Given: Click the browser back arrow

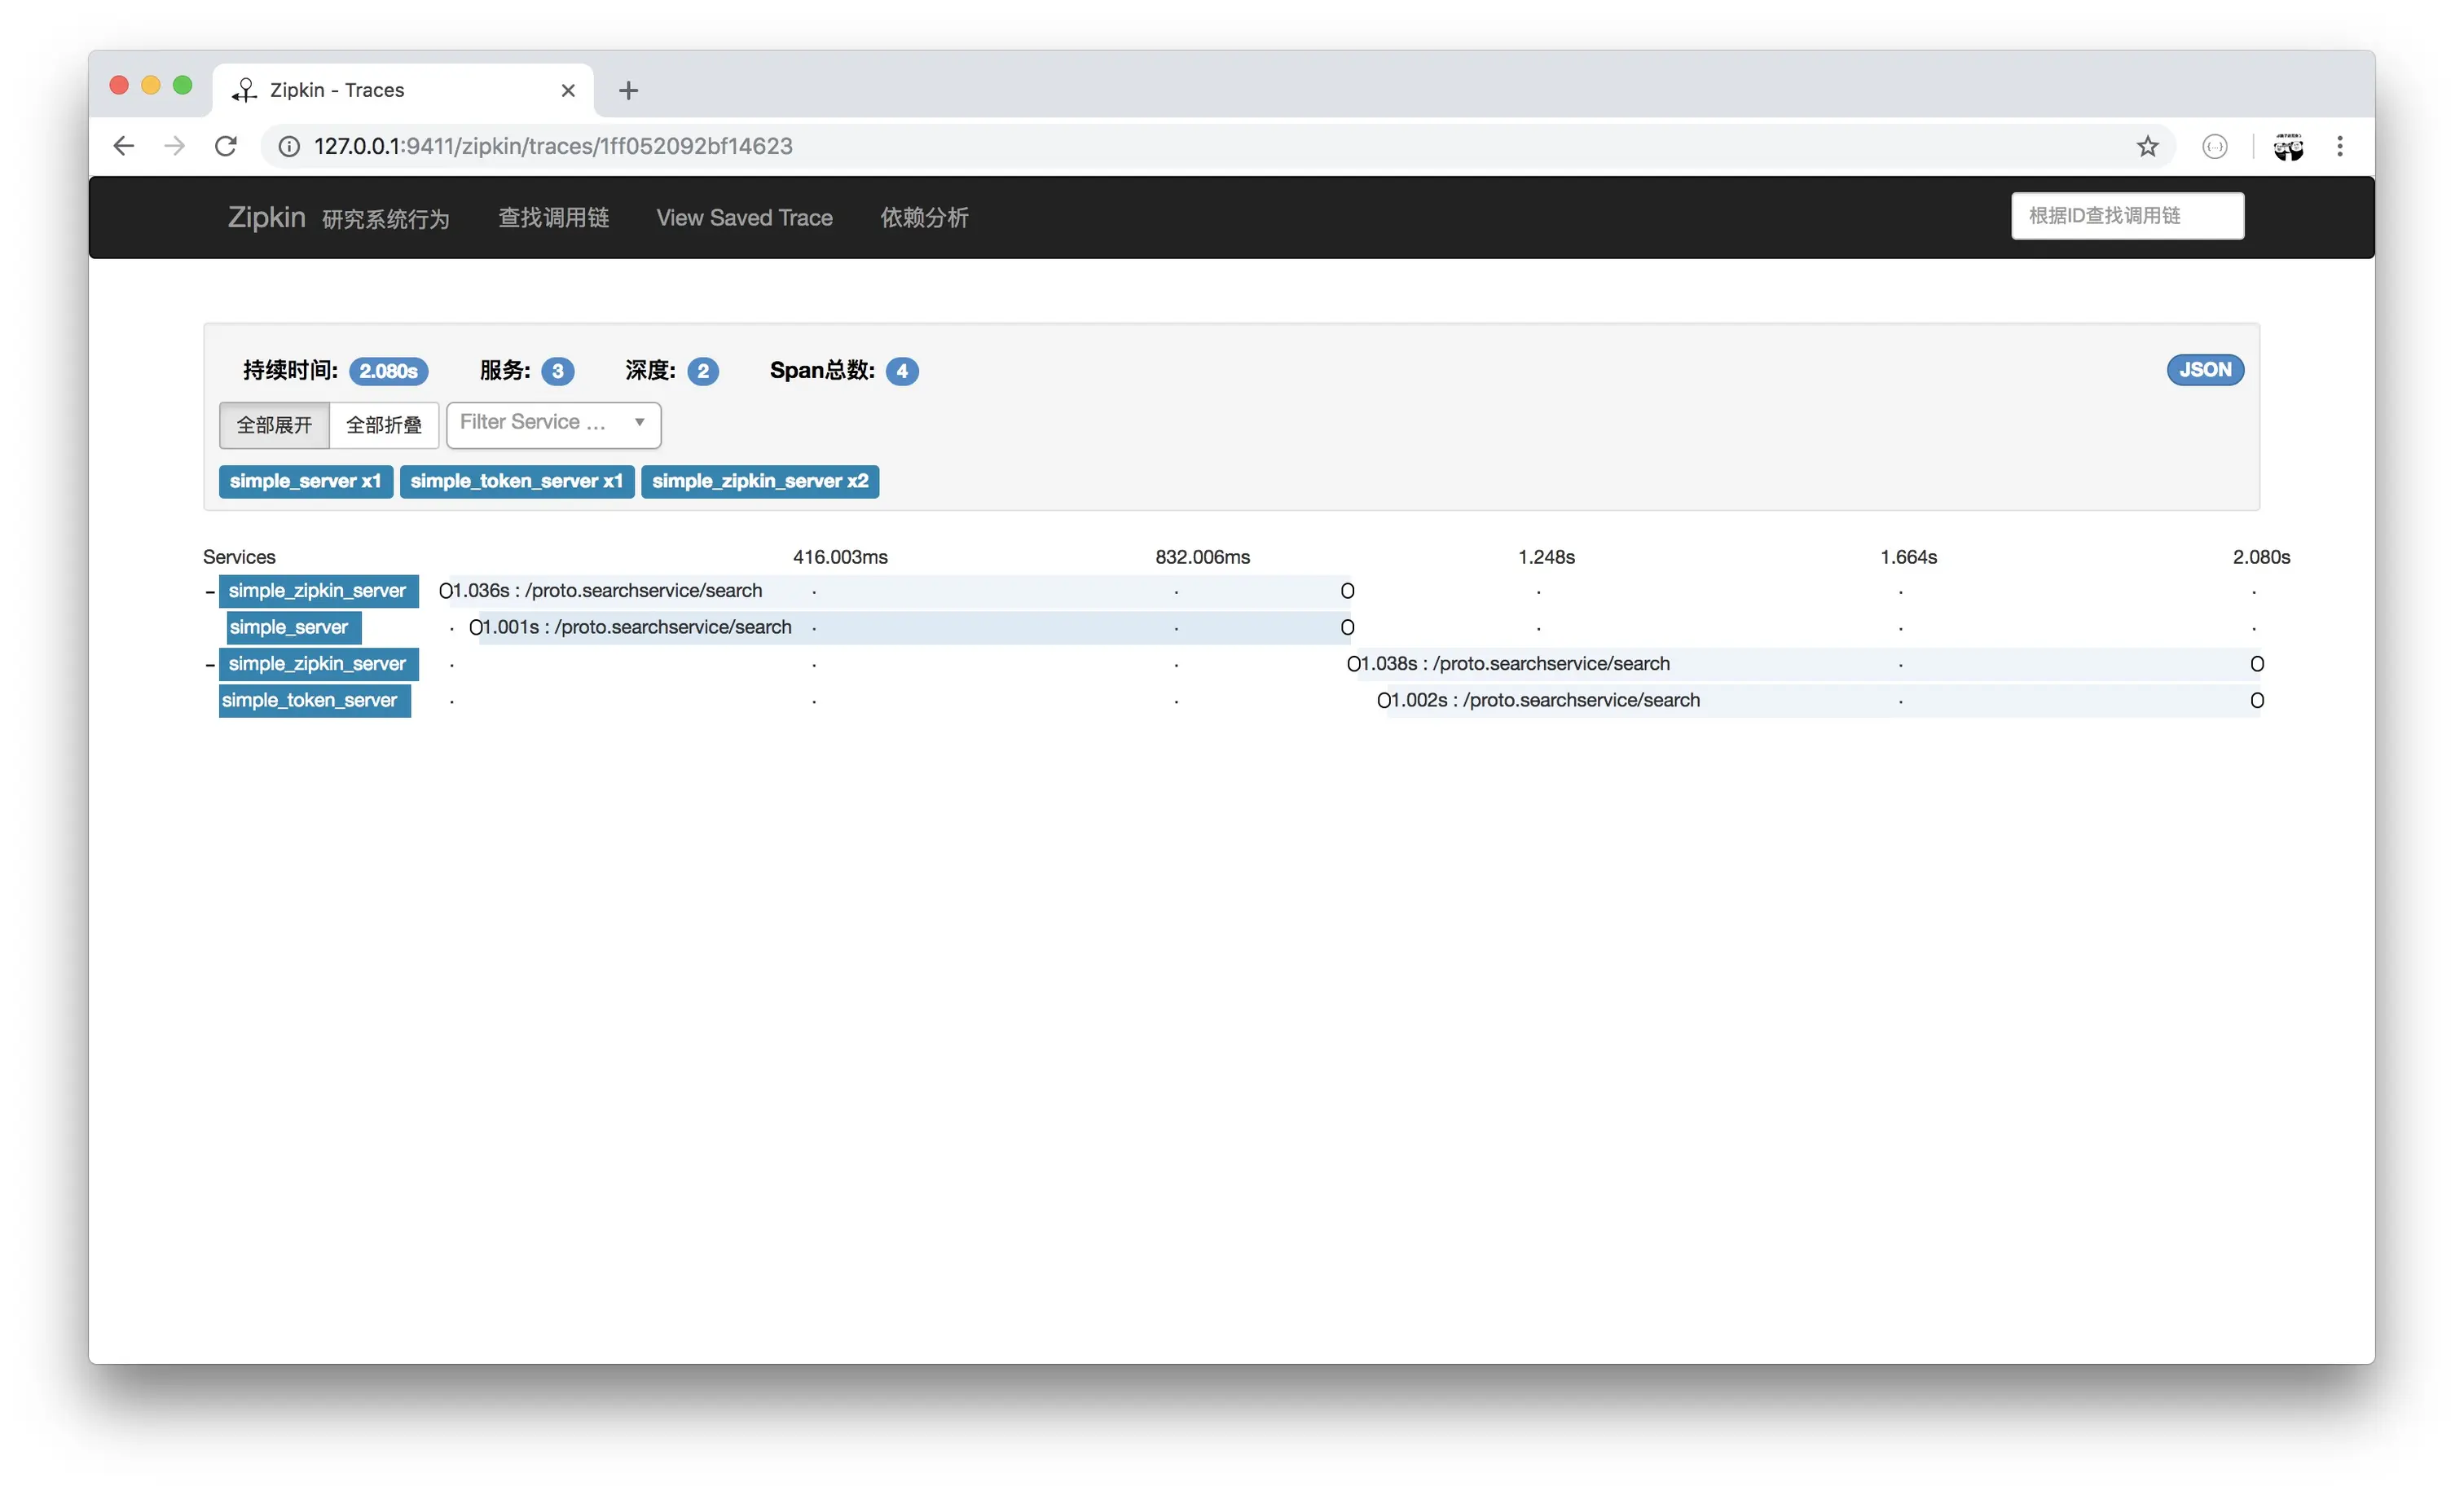Looking at the screenshot, I should coord(123,146).
